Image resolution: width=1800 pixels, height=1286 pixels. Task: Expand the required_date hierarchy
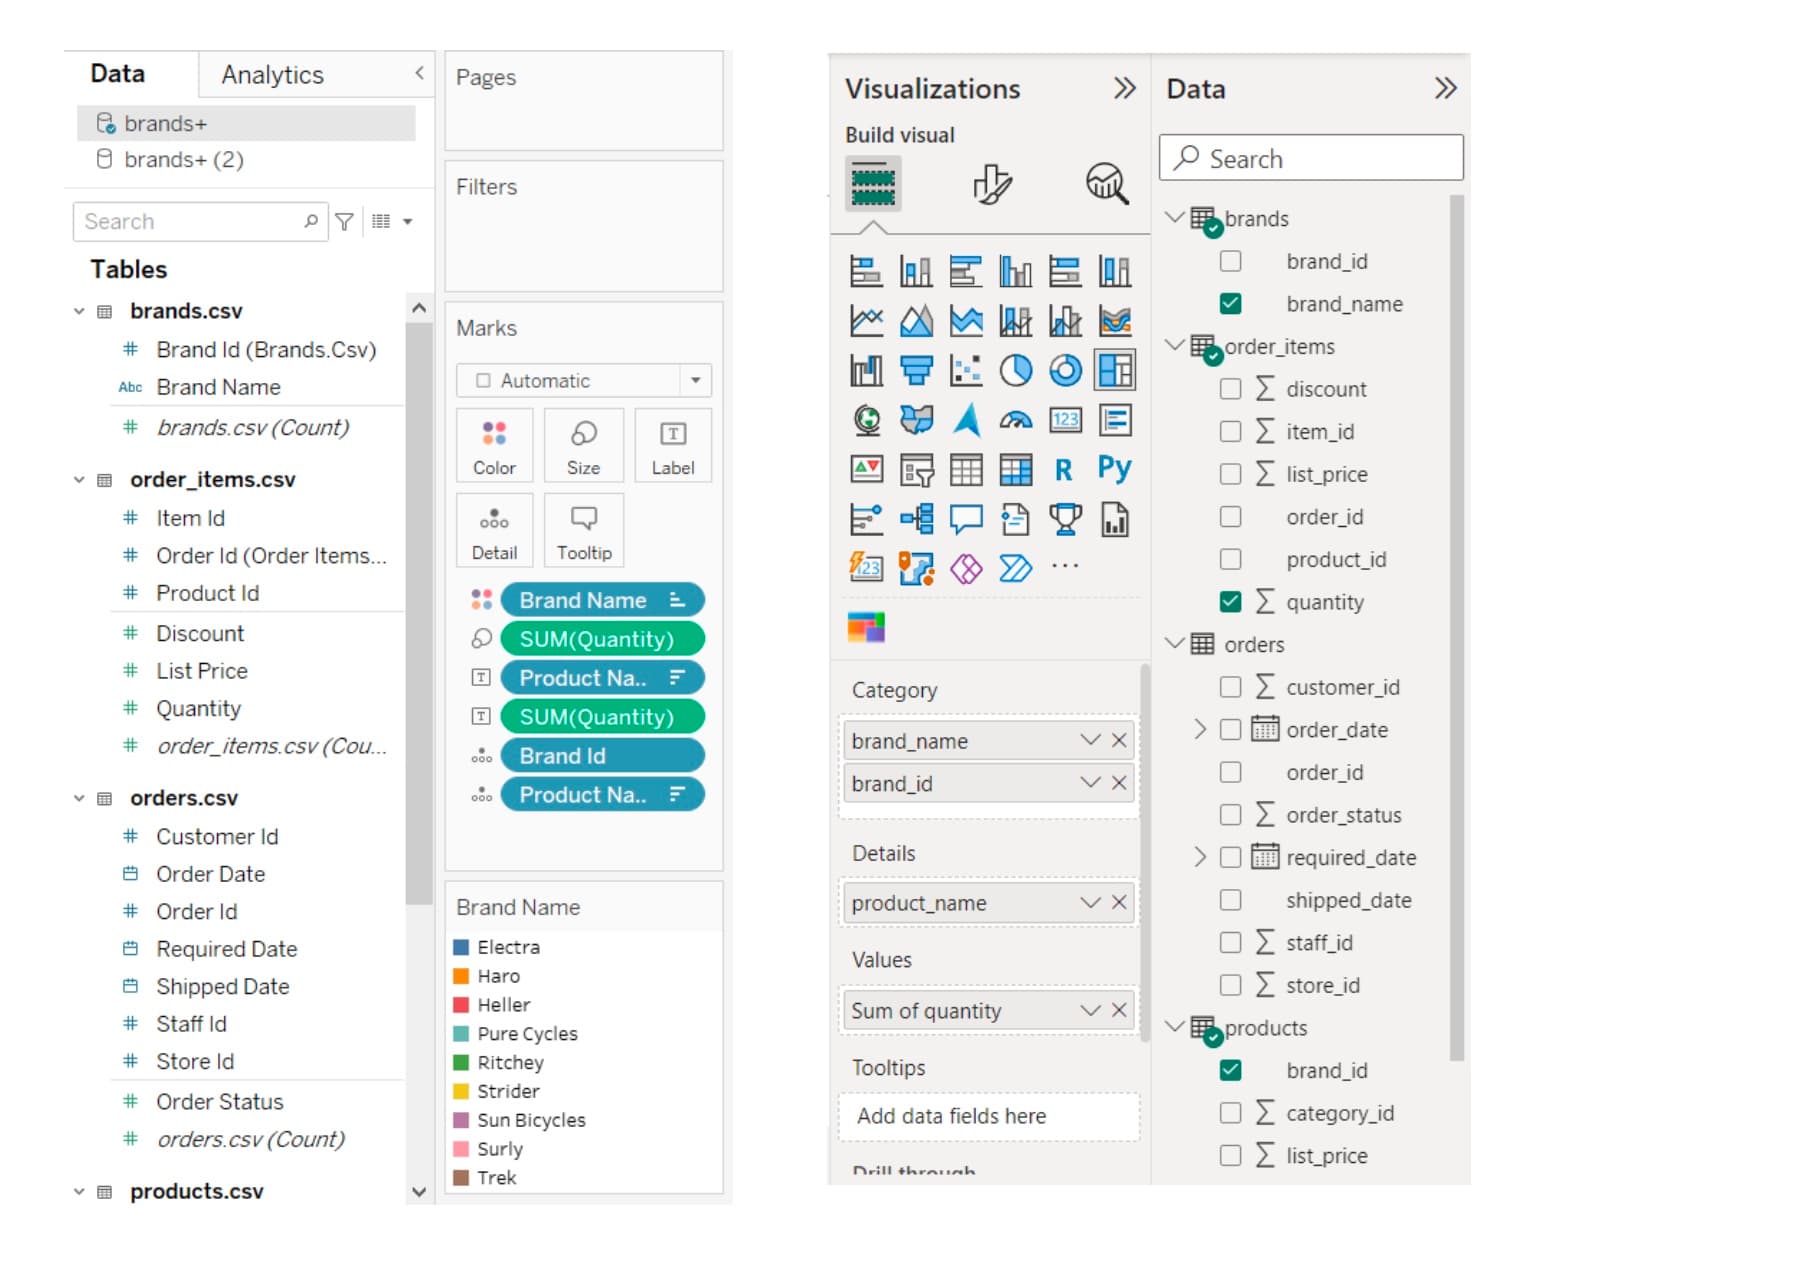point(1200,858)
